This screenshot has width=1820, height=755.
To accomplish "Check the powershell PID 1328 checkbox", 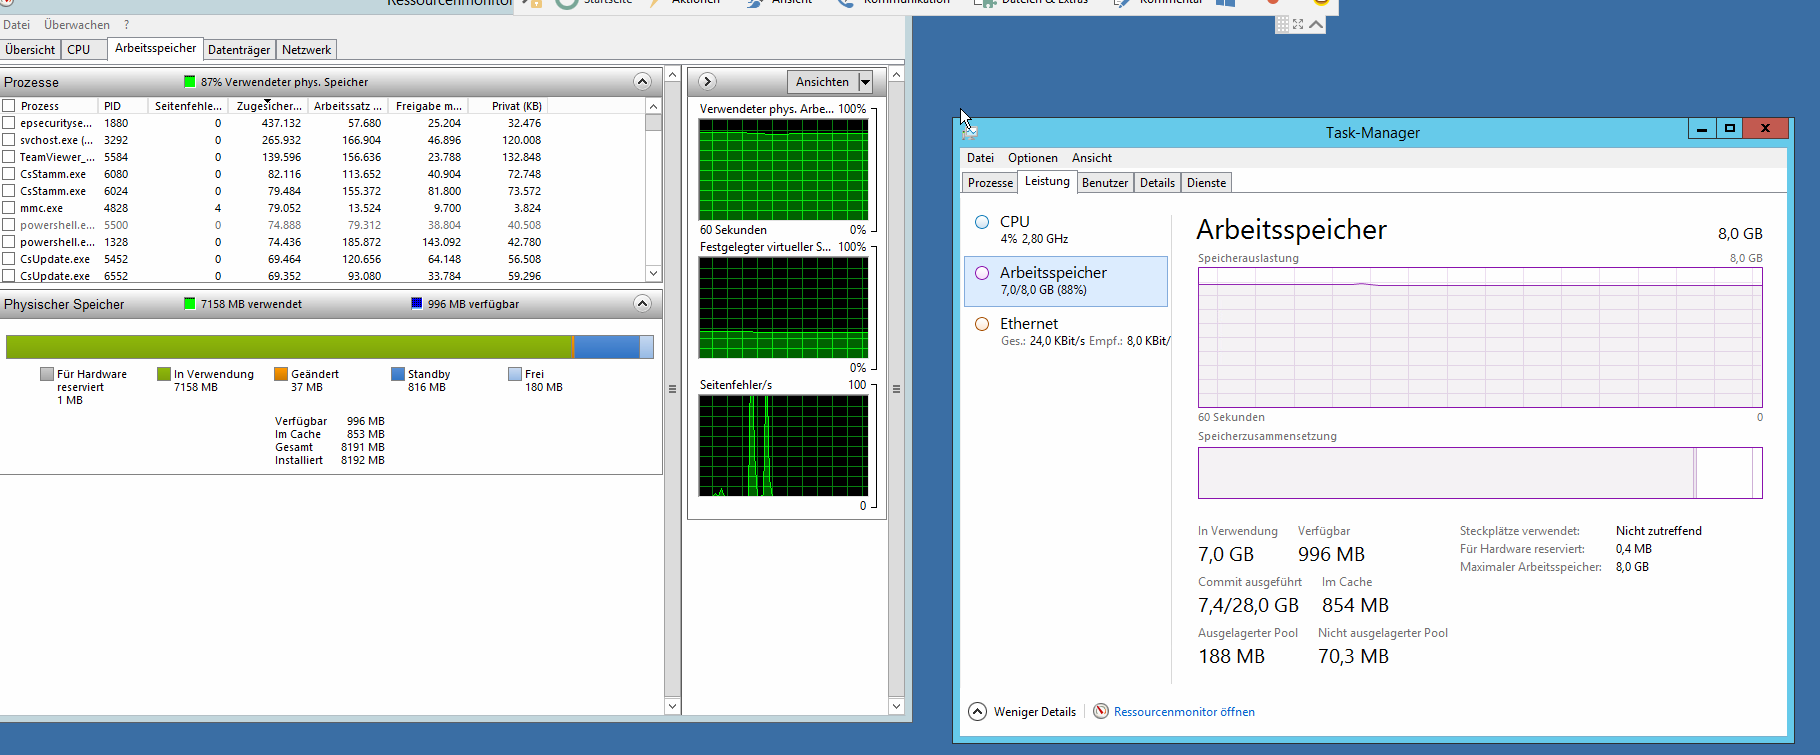I will click(9, 242).
